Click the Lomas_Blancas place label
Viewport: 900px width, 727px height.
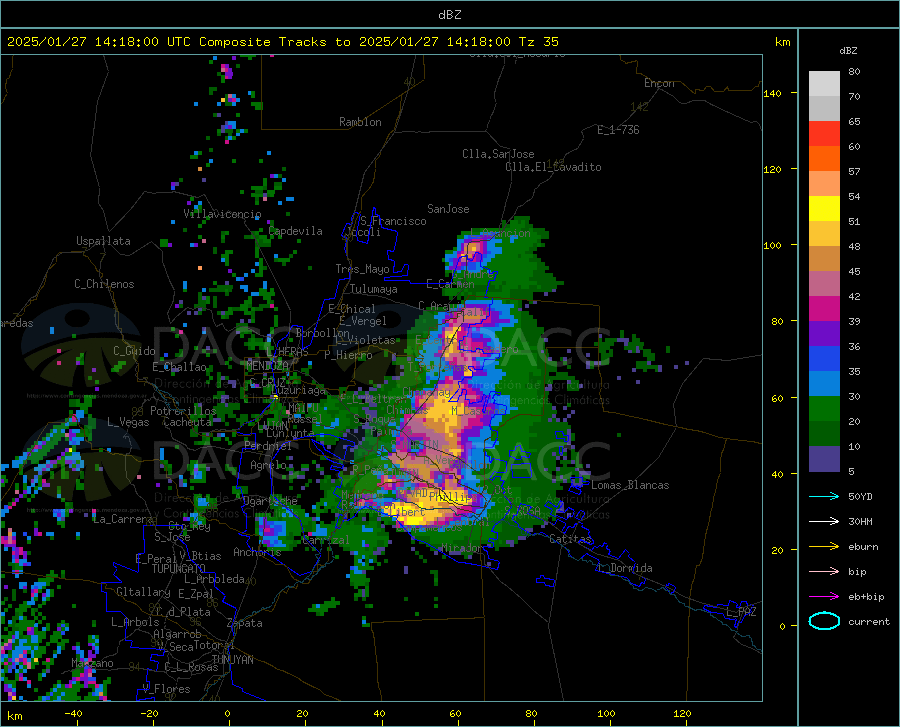[x=630, y=485]
